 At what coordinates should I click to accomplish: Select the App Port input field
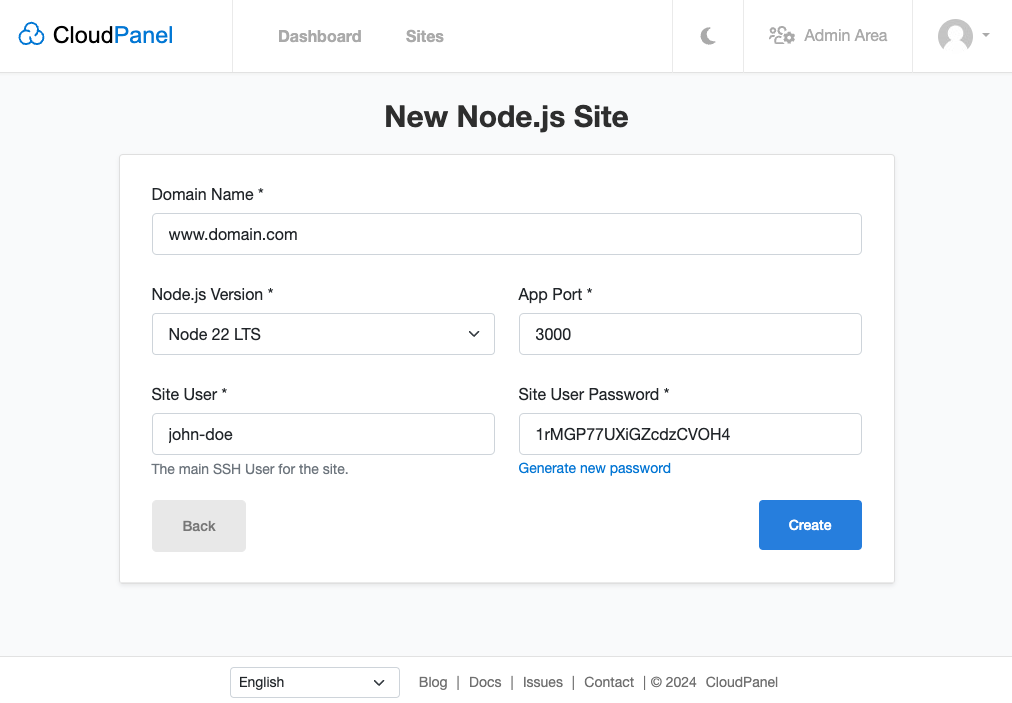[689, 334]
